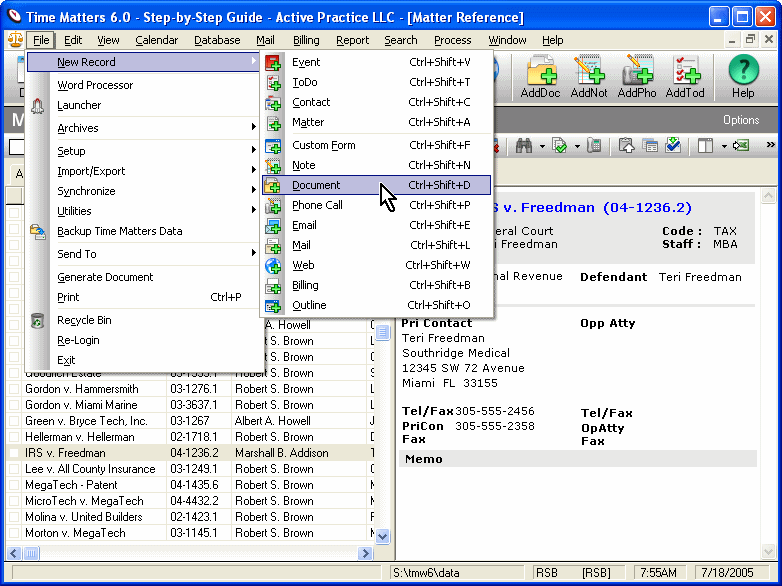Click the Excel export icon in toolbar
This screenshot has width=782, height=586.
point(741,146)
